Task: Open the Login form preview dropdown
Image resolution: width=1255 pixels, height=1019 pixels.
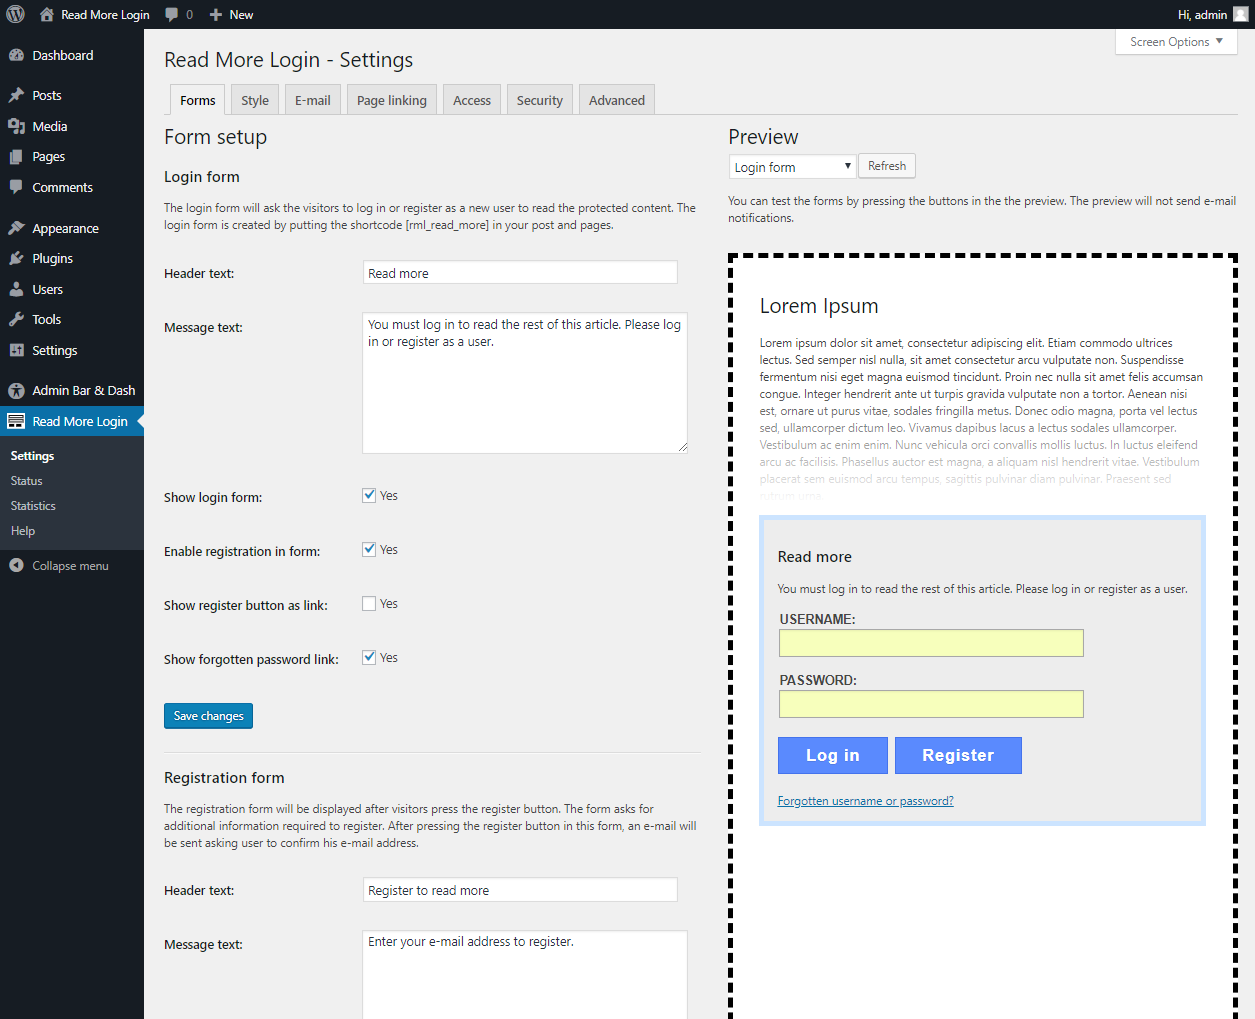Action: point(792,167)
